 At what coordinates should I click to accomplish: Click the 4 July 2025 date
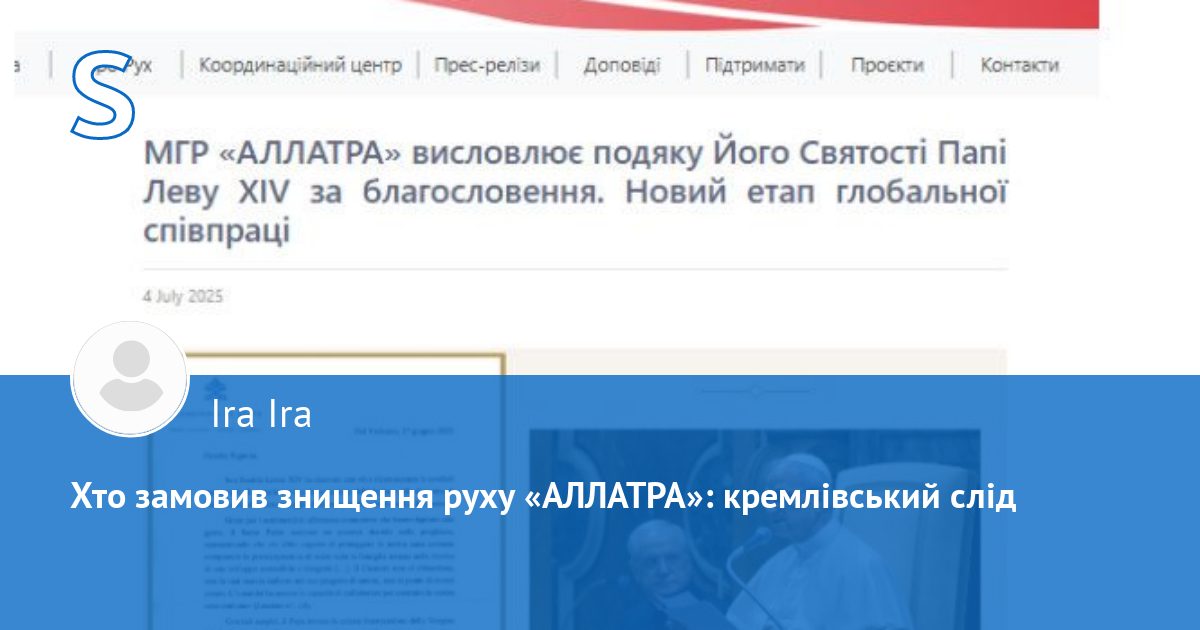coord(183,296)
